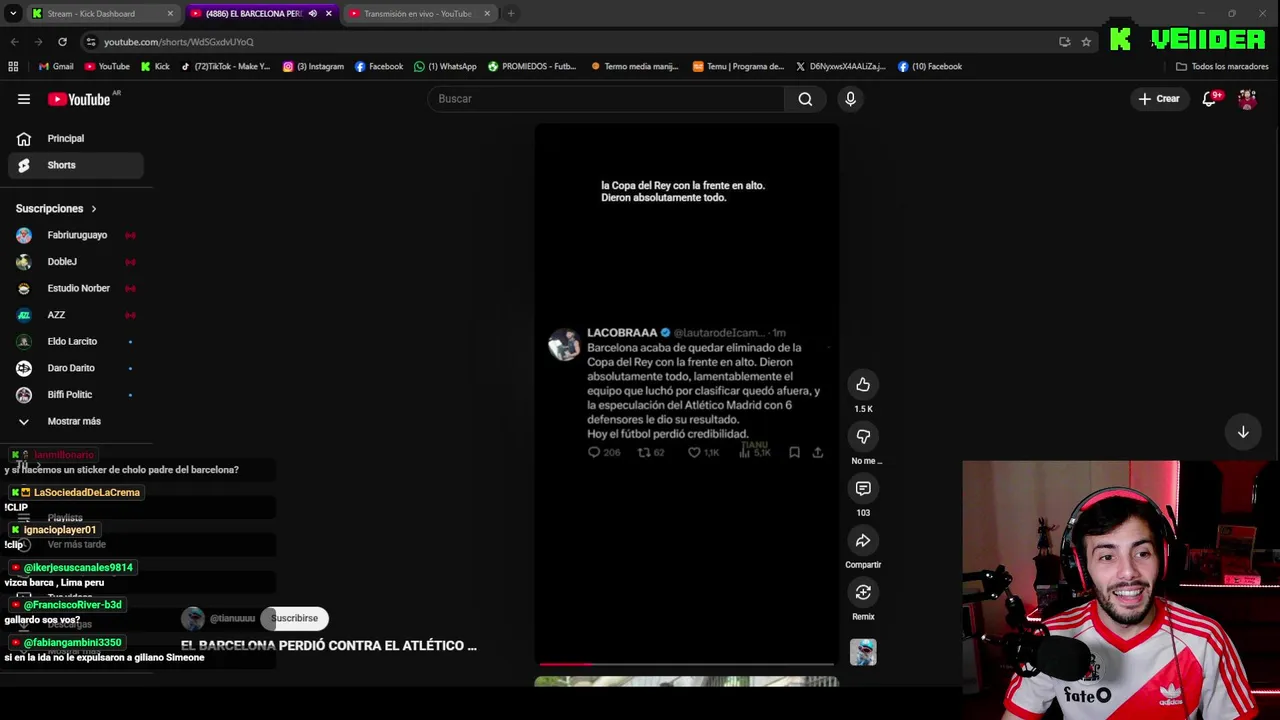1280x720 pixels.
Task: Click the Crear button
Action: point(1158,99)
